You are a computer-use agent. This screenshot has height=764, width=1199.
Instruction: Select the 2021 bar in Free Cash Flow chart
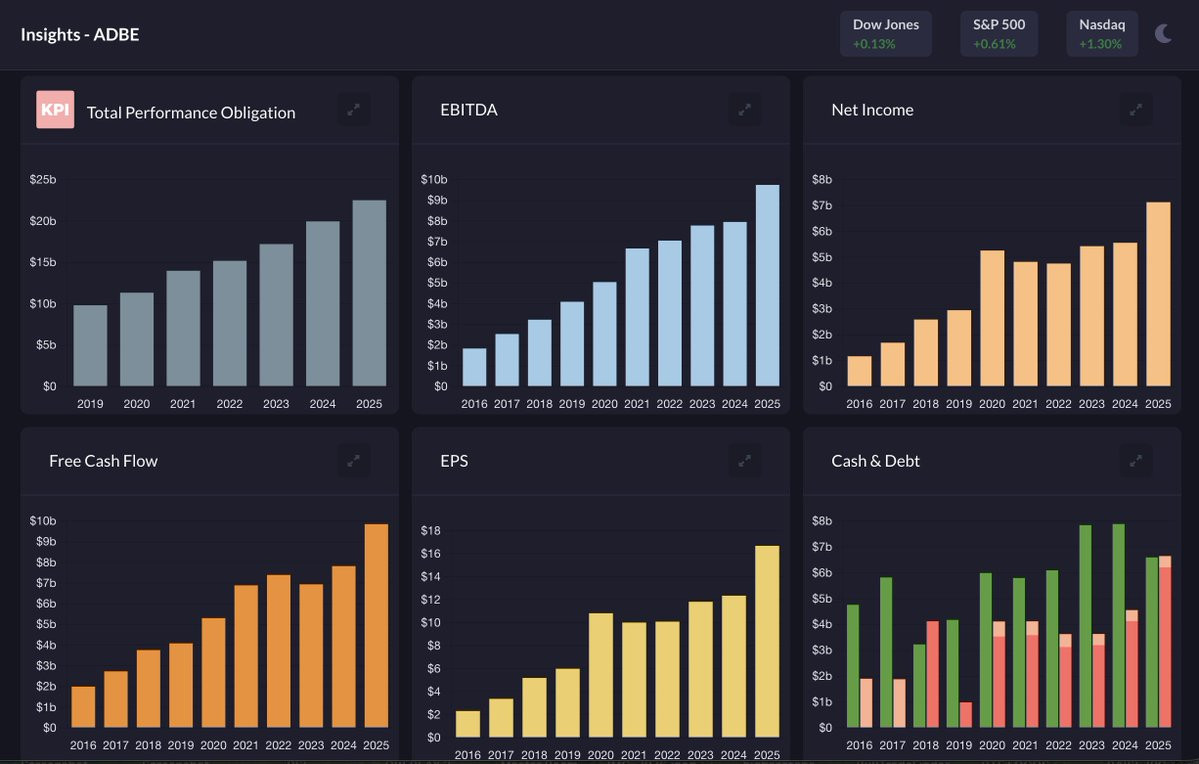[x=246, y=656]
